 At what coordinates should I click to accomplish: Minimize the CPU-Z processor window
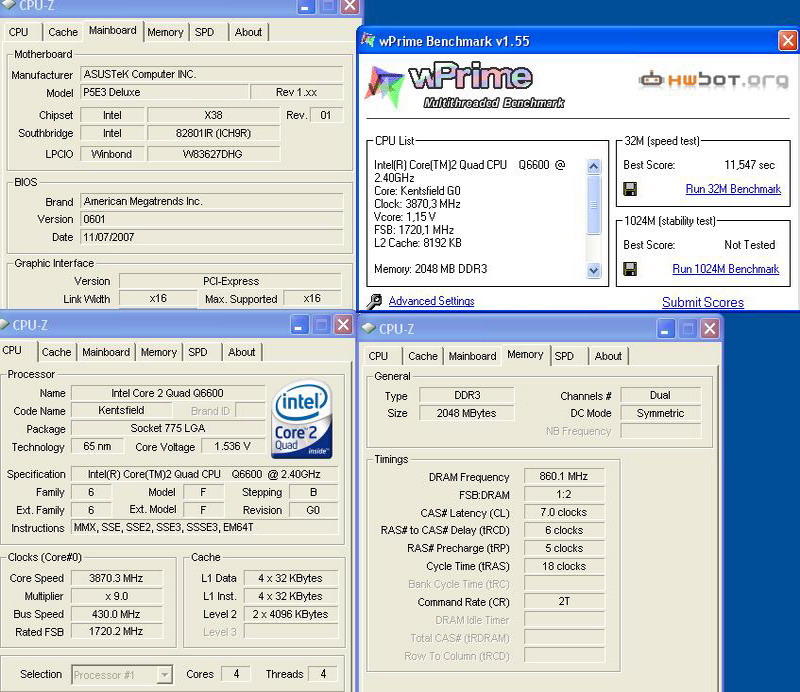(299, 325)
